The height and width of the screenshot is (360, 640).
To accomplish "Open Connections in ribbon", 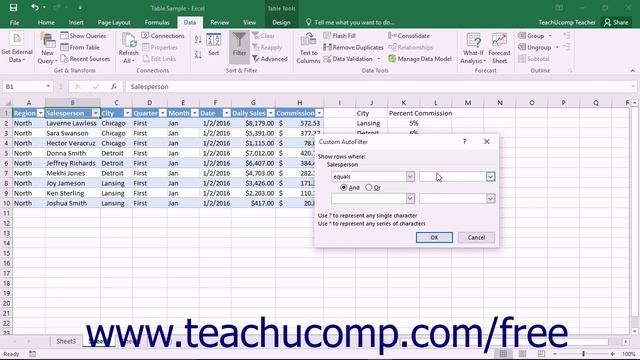I will pos(163,36).
